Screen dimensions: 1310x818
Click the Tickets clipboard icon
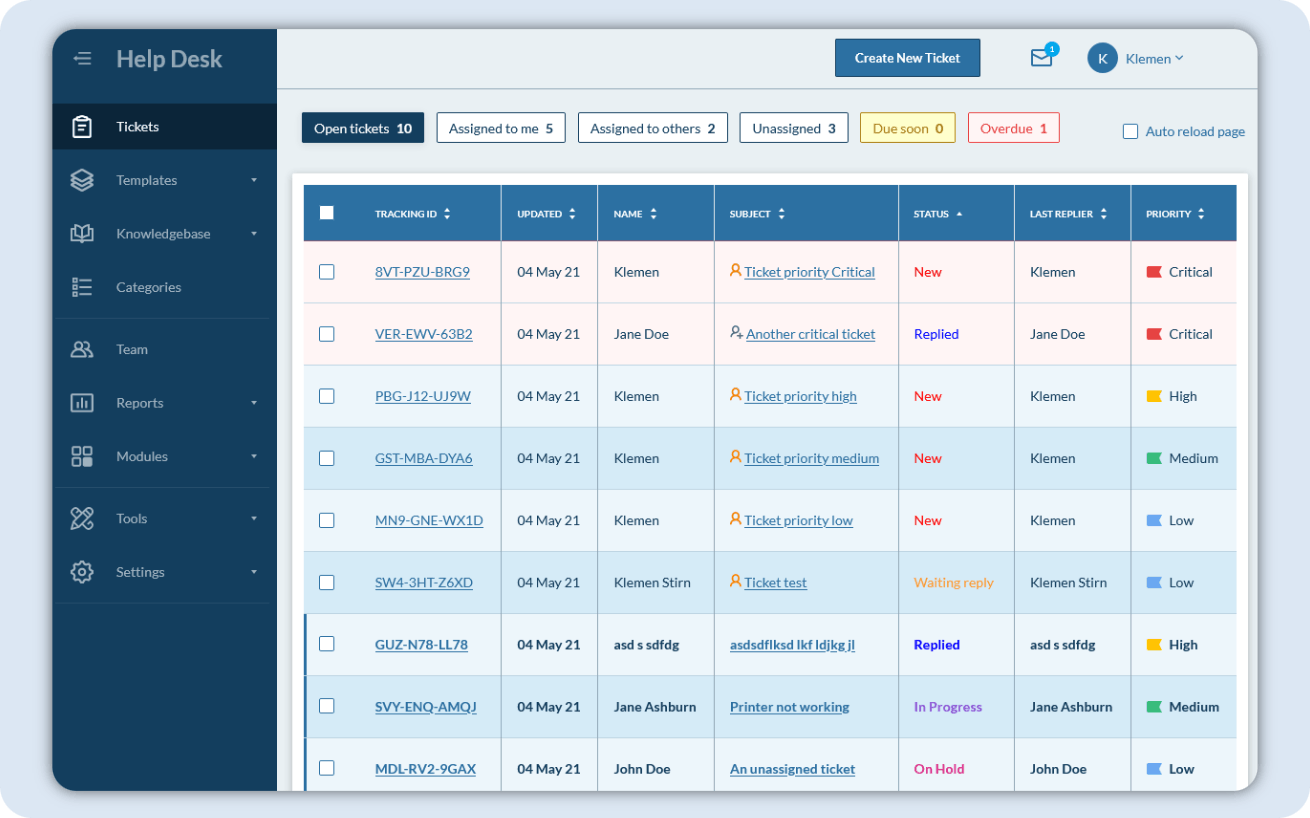tap(82, 127)
